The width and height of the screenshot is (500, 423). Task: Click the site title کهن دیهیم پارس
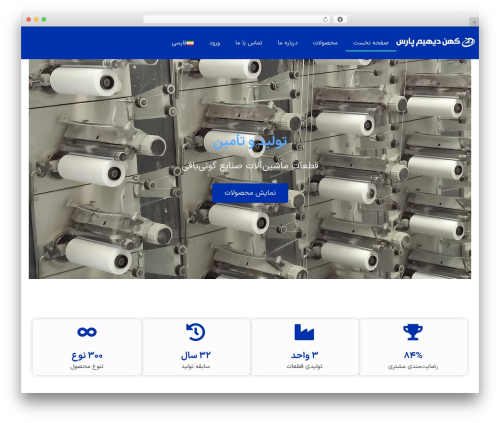428,42
